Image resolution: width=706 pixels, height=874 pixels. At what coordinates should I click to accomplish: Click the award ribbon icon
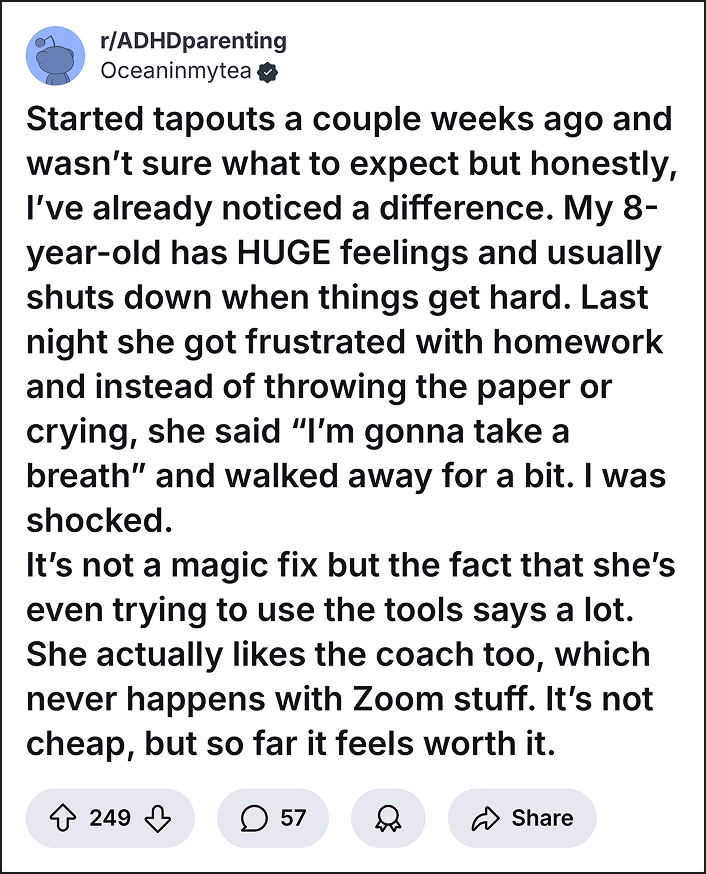[x=388, y=818]
